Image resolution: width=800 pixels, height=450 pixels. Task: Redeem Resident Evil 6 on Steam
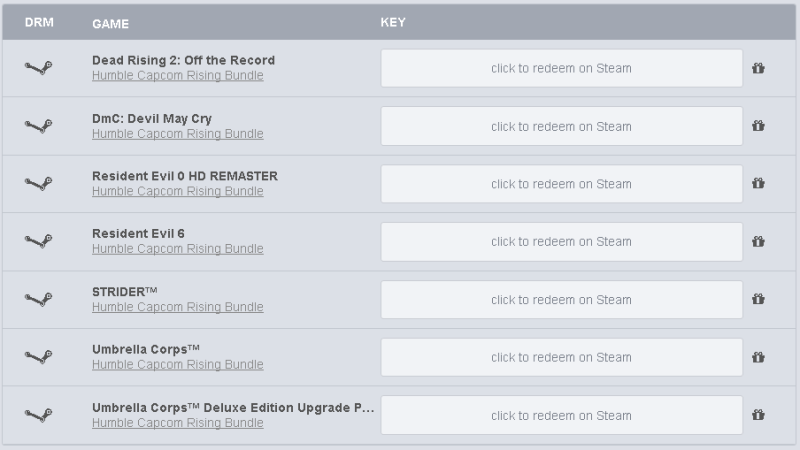pyautogui.click(x=561, y=242)
